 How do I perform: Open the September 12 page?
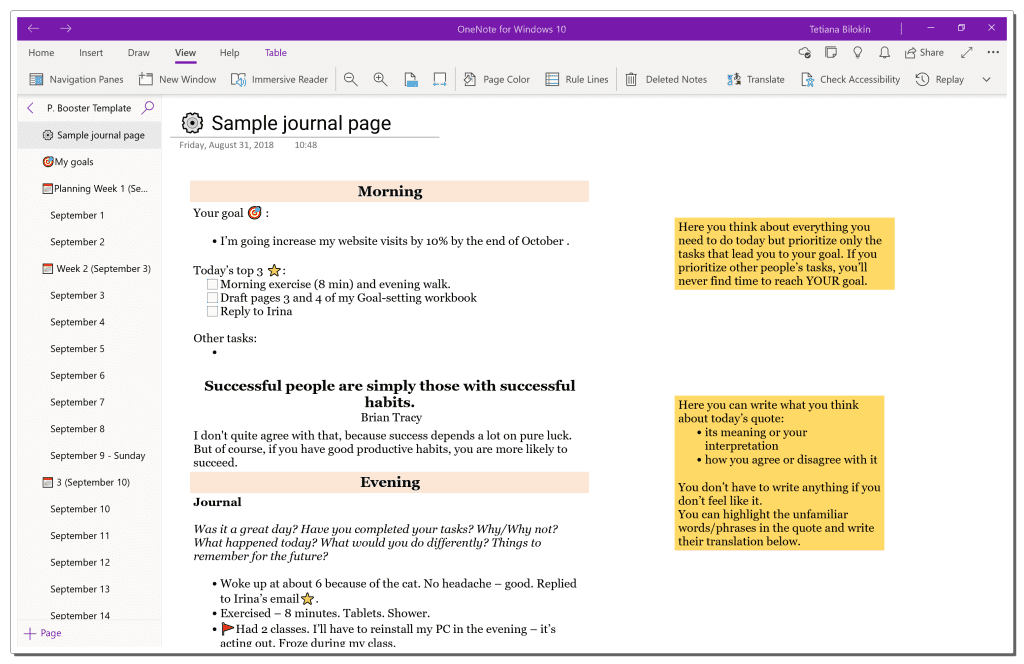(x=89, y=562)
